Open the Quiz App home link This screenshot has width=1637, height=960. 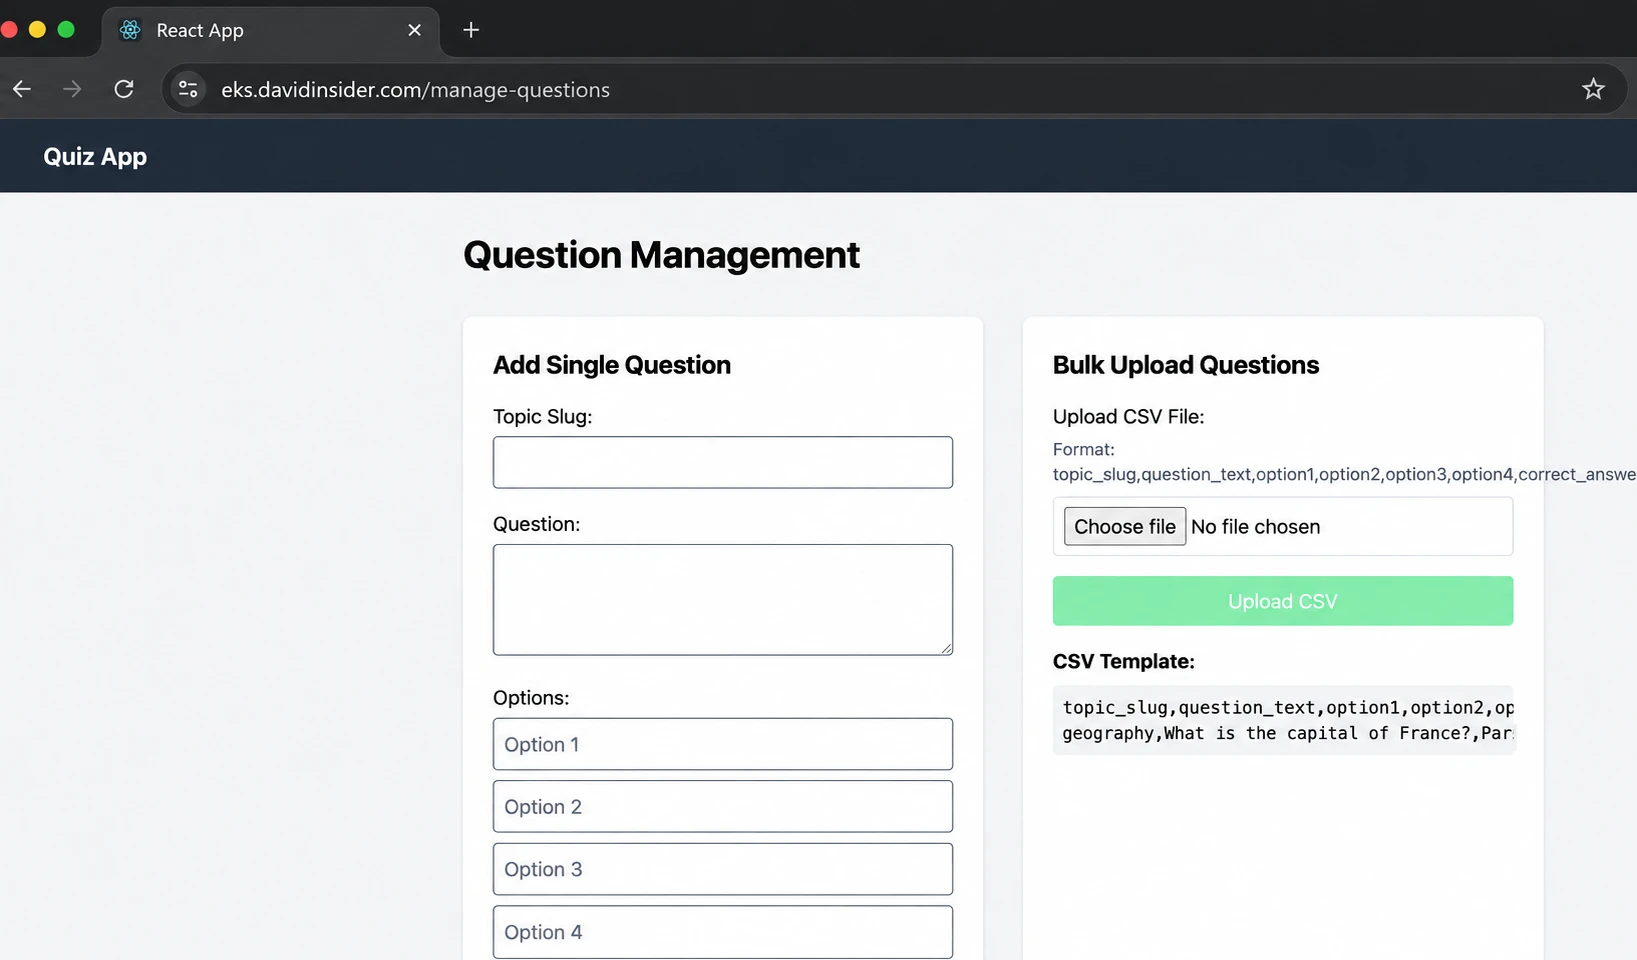[x=95, y=156]
